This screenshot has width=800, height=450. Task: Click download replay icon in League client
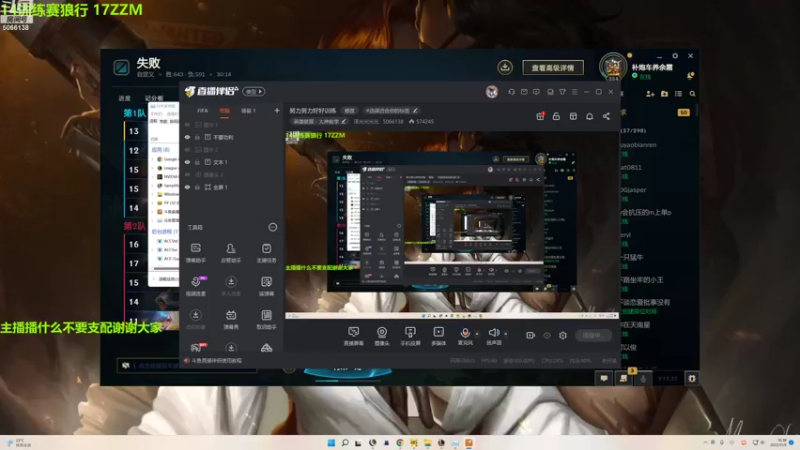505,67
